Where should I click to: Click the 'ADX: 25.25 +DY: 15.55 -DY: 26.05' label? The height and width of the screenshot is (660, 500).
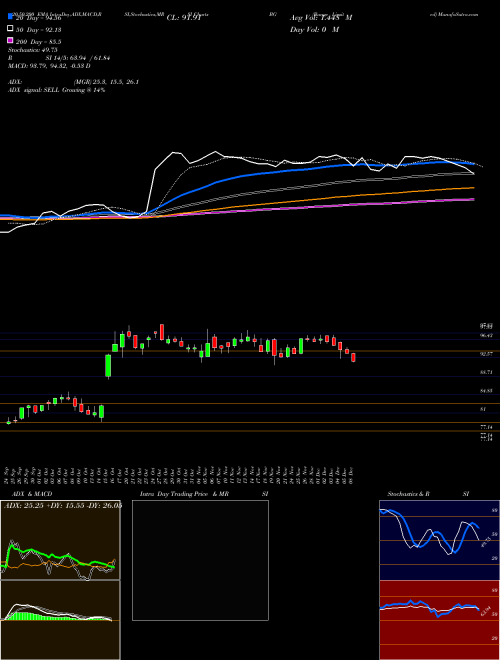tap(63, 505)
